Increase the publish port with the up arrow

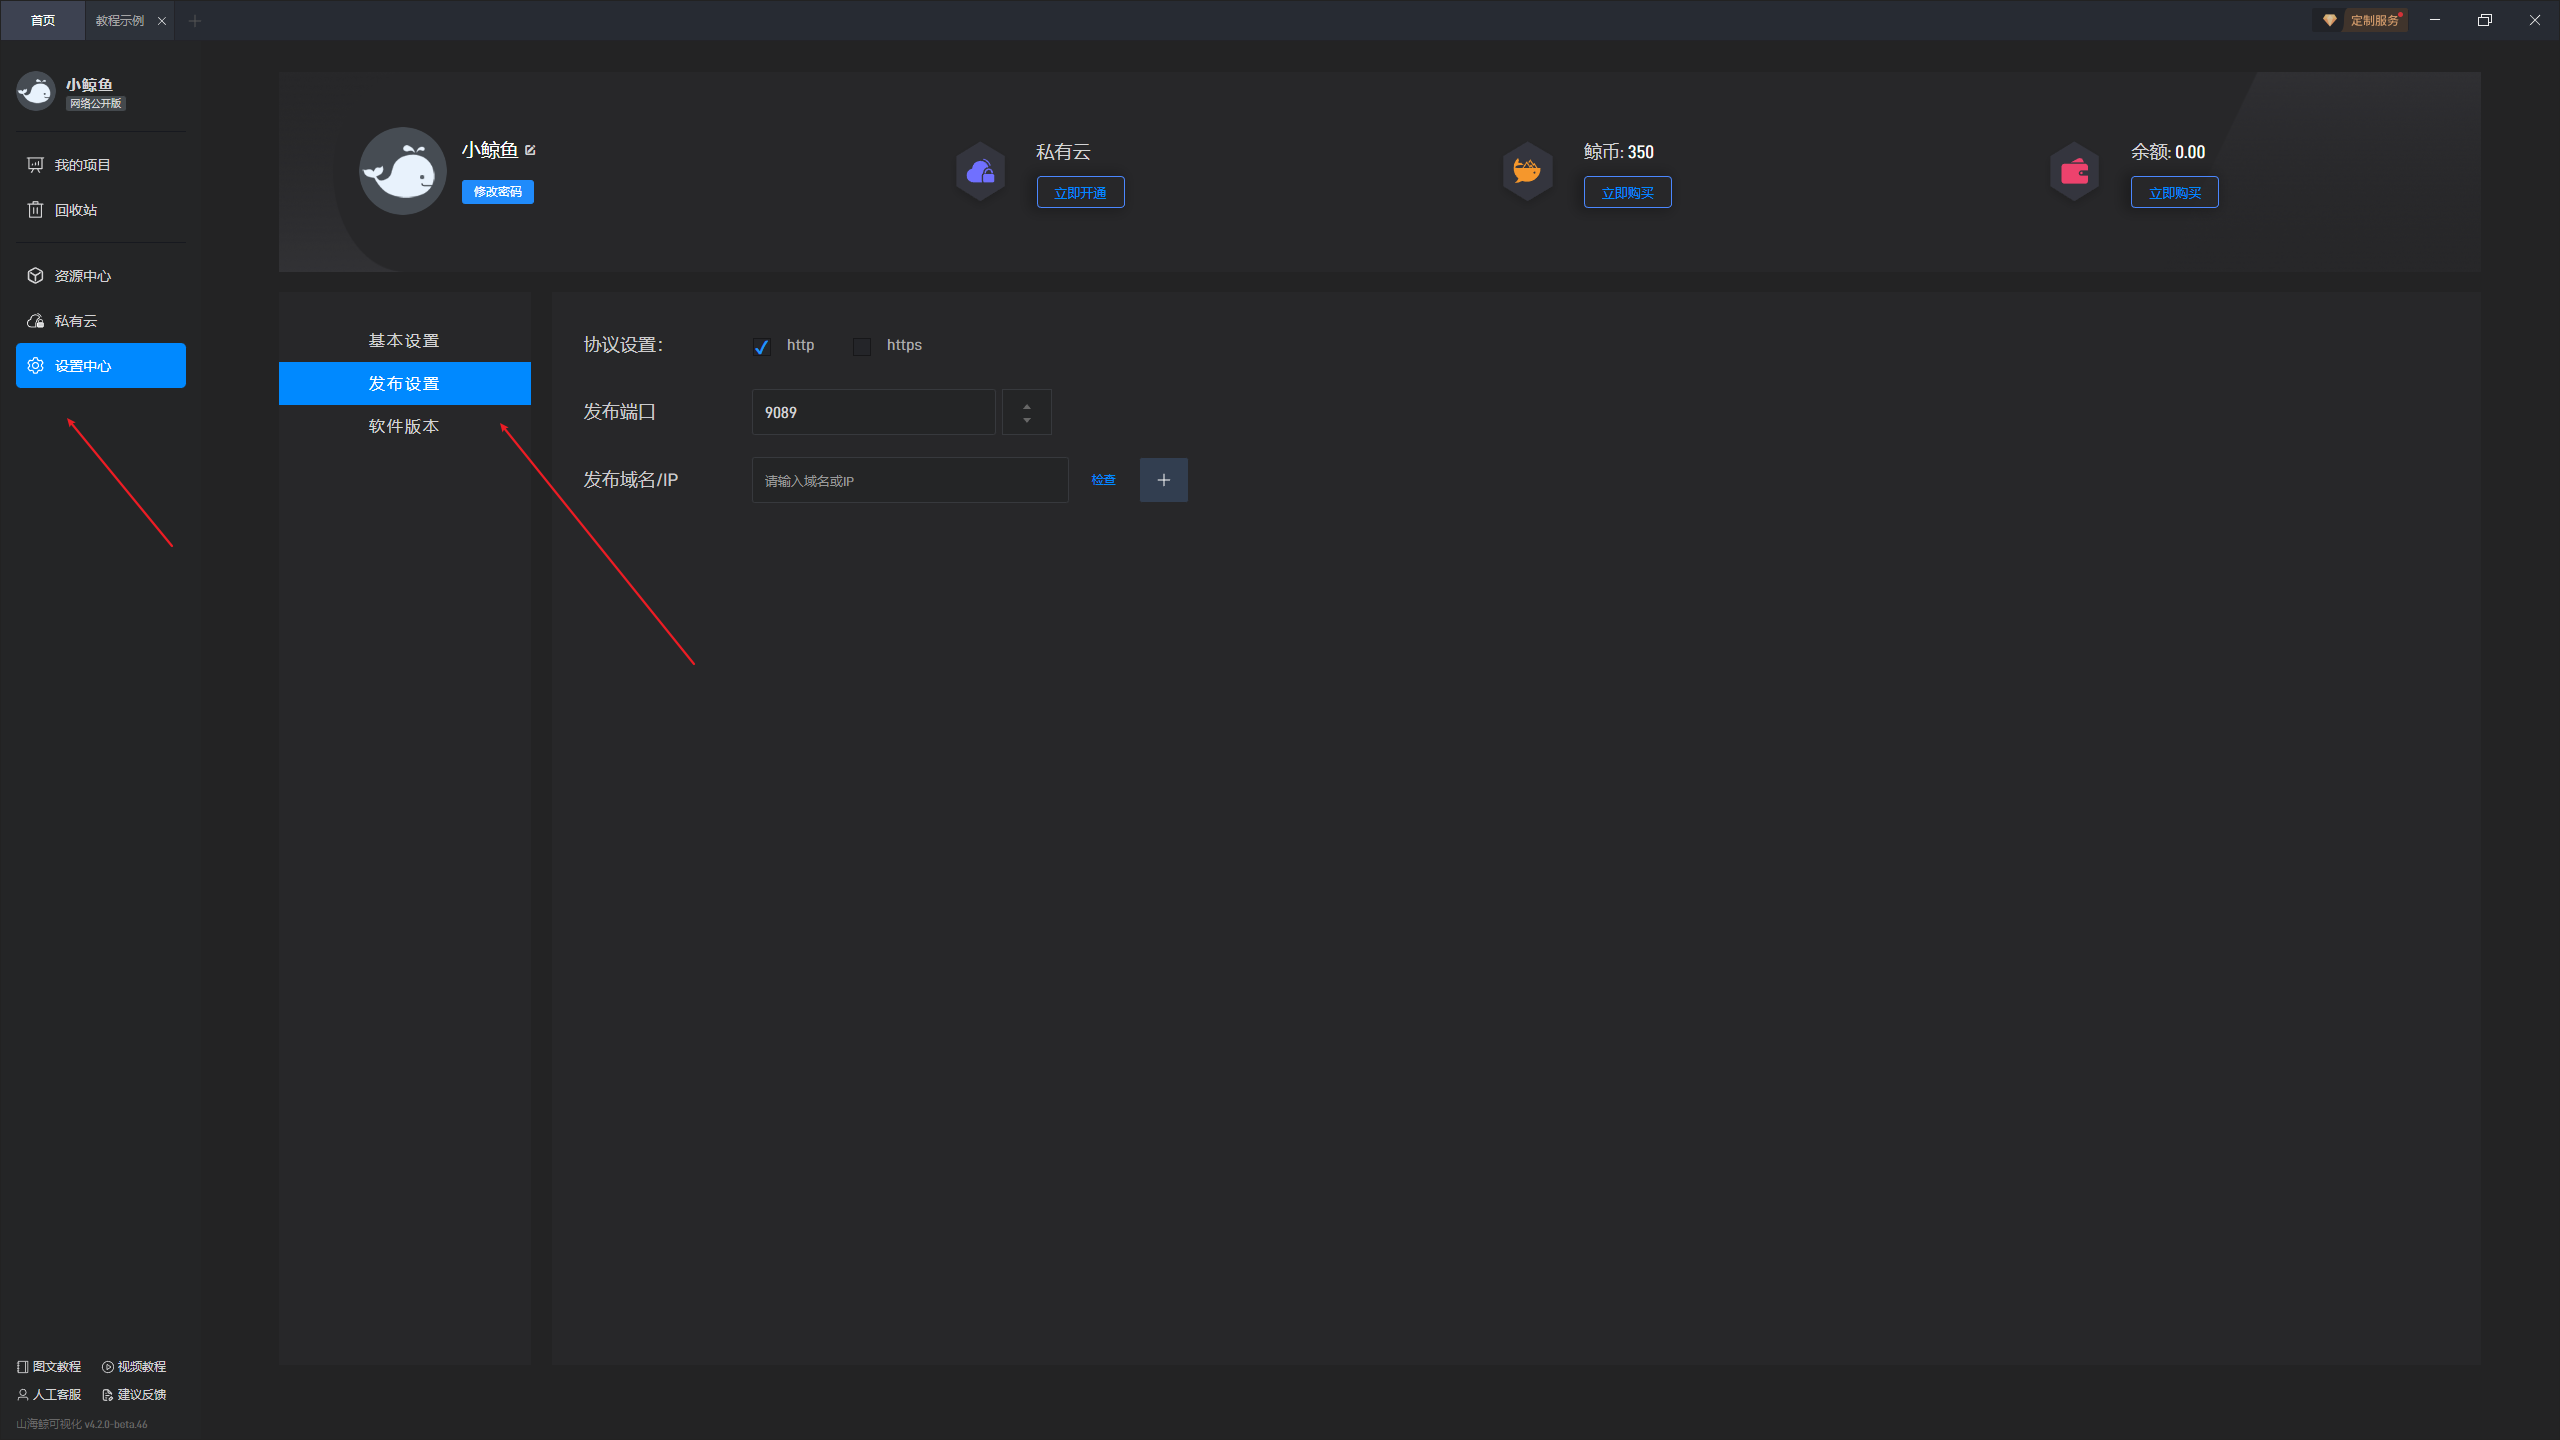1027,405
